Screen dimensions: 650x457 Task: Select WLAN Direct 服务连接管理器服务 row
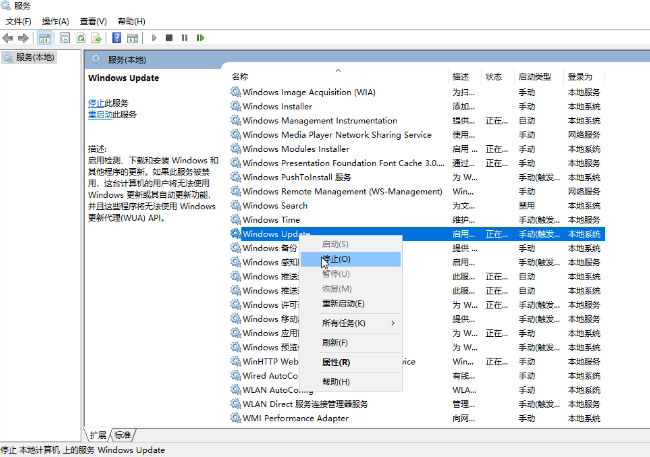point(417,404)
